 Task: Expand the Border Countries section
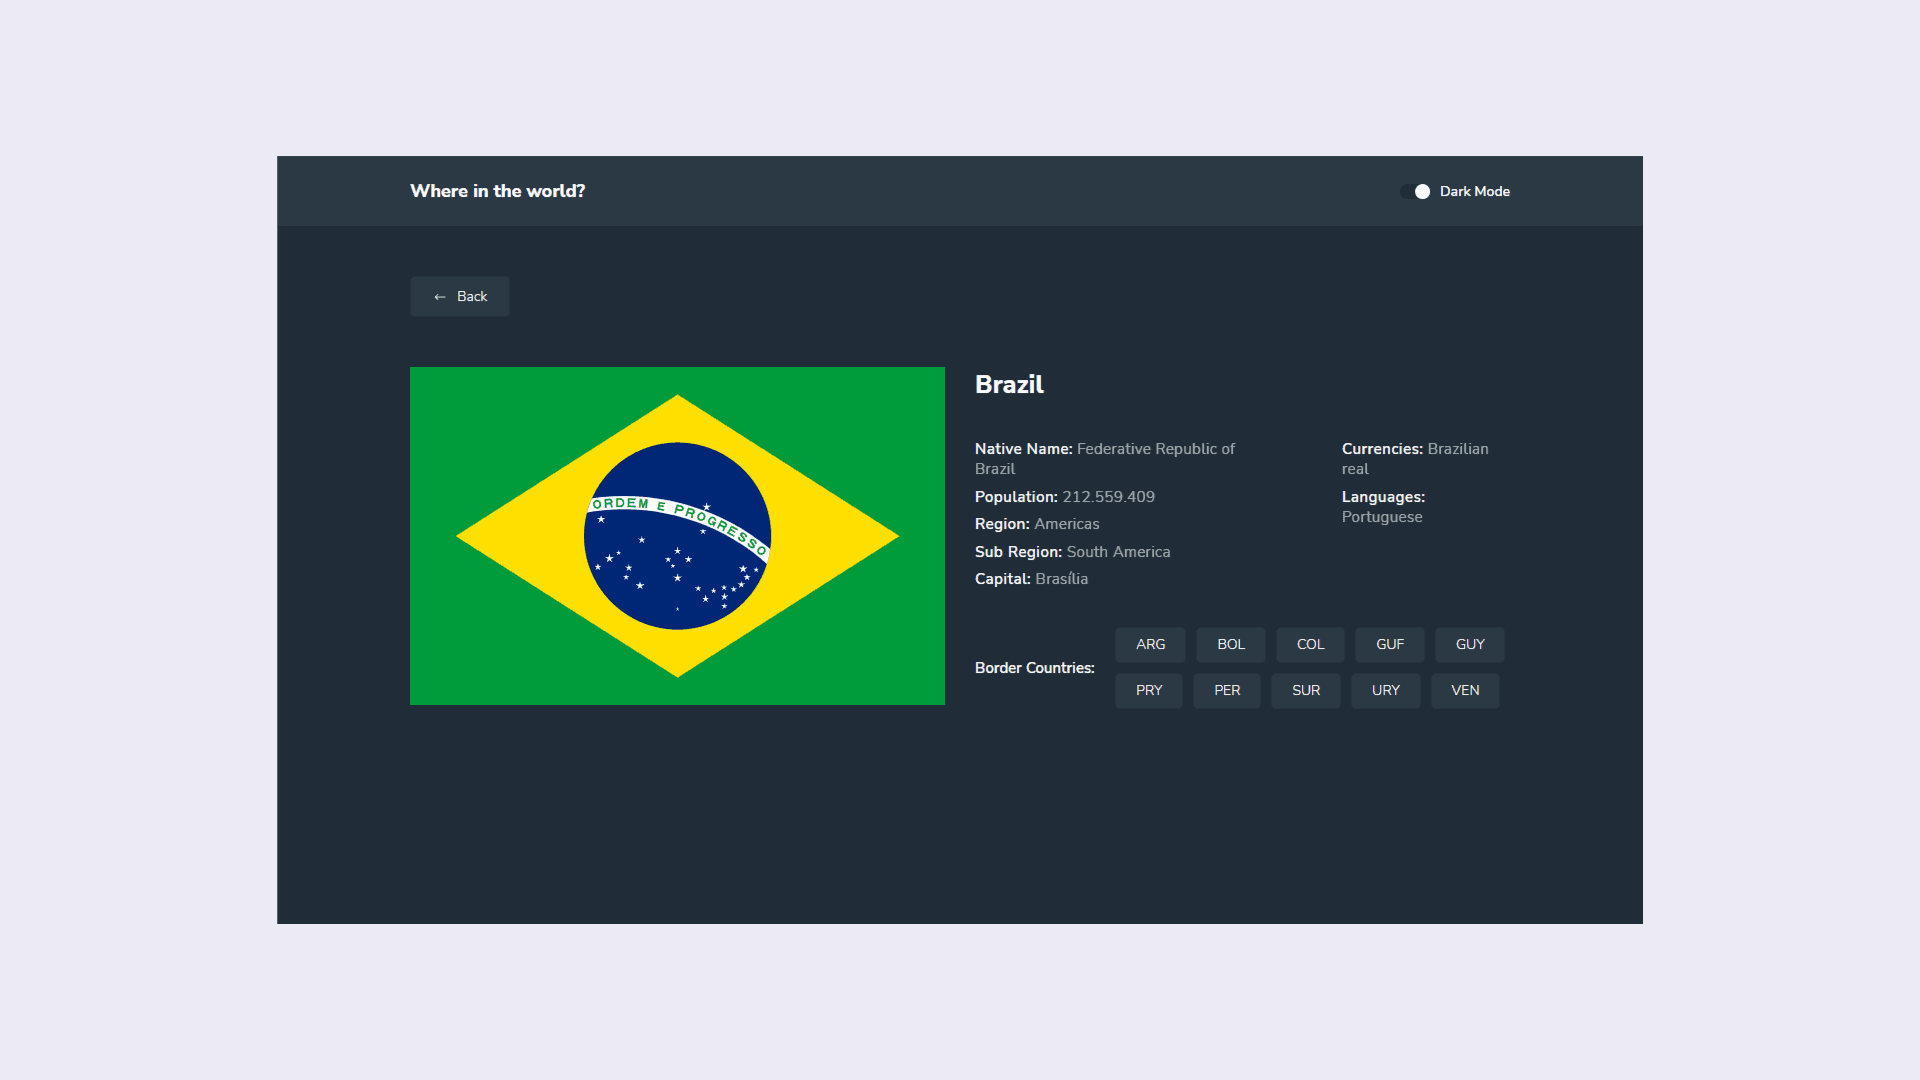(x=1034, y=667)
